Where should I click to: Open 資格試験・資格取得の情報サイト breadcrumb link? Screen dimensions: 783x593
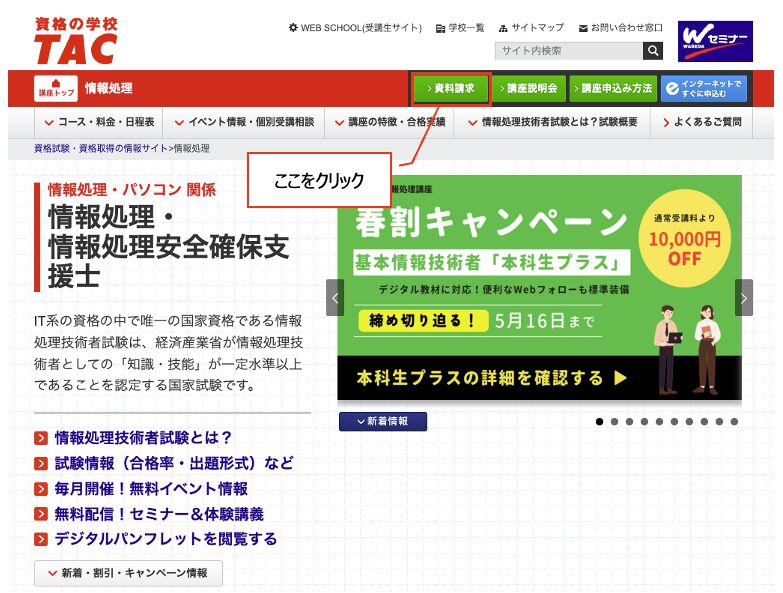click(x=101, y=148)
